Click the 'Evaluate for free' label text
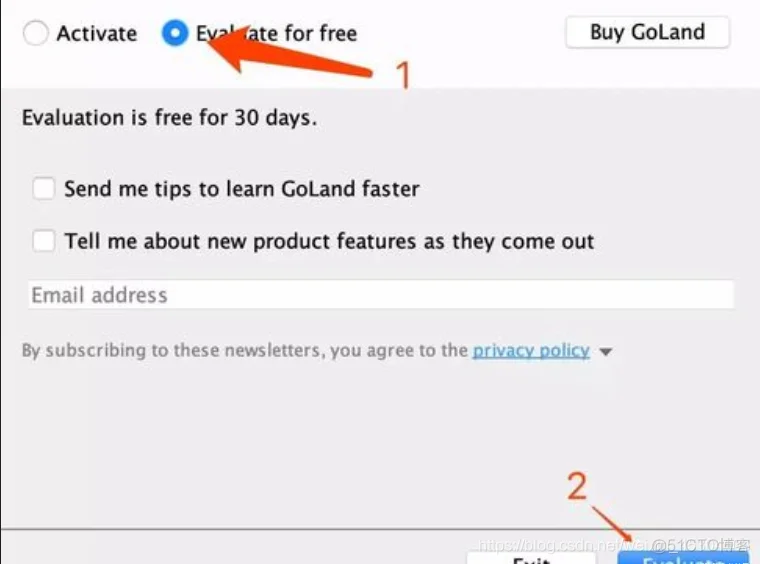Screen dimensions: 760x564 (276, 33)
